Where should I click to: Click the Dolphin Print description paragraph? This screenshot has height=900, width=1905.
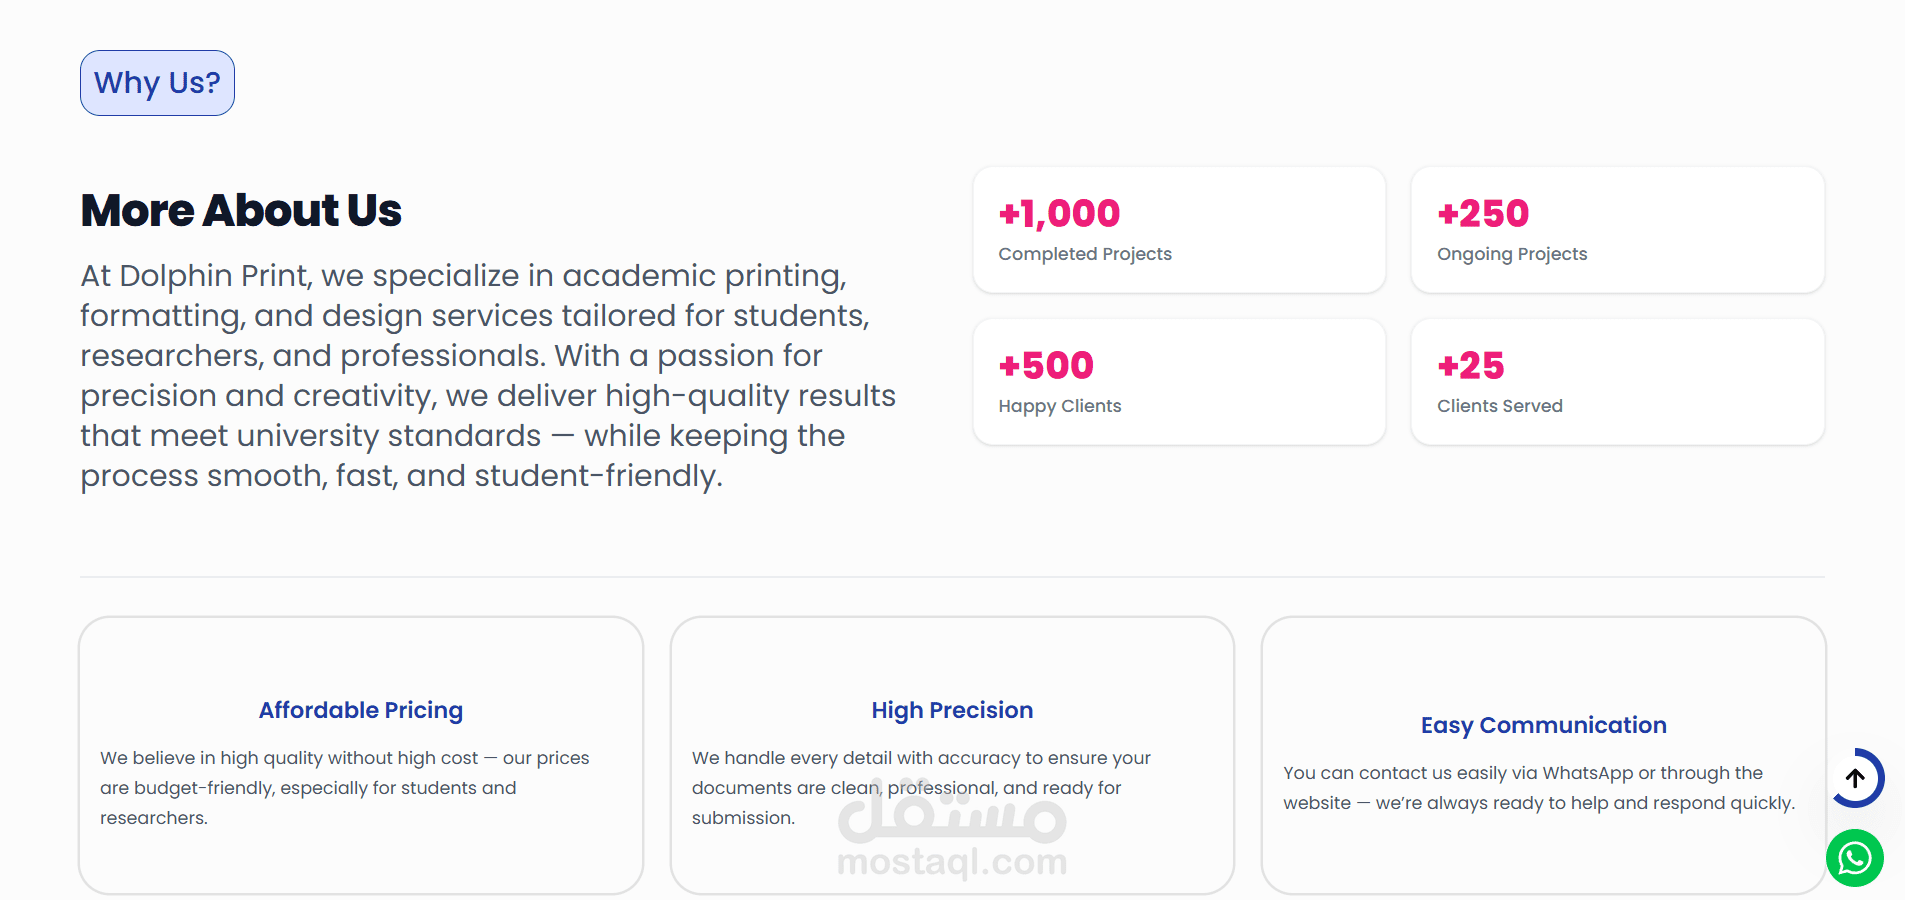[488, 375]
